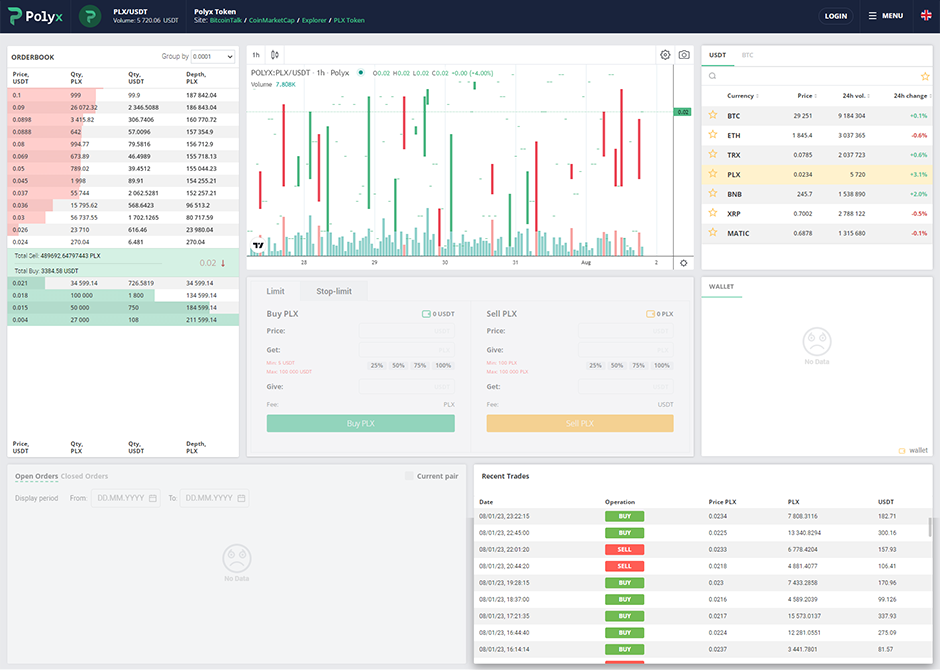Click the Sell PLX Give input field
Viewport: 940px width, 670px height.
pos(625,350)
